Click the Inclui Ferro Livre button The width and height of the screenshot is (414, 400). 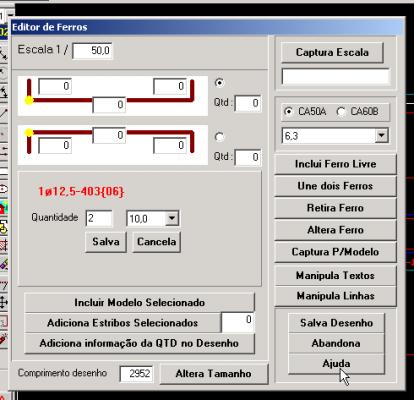click(x=335, y=164)
